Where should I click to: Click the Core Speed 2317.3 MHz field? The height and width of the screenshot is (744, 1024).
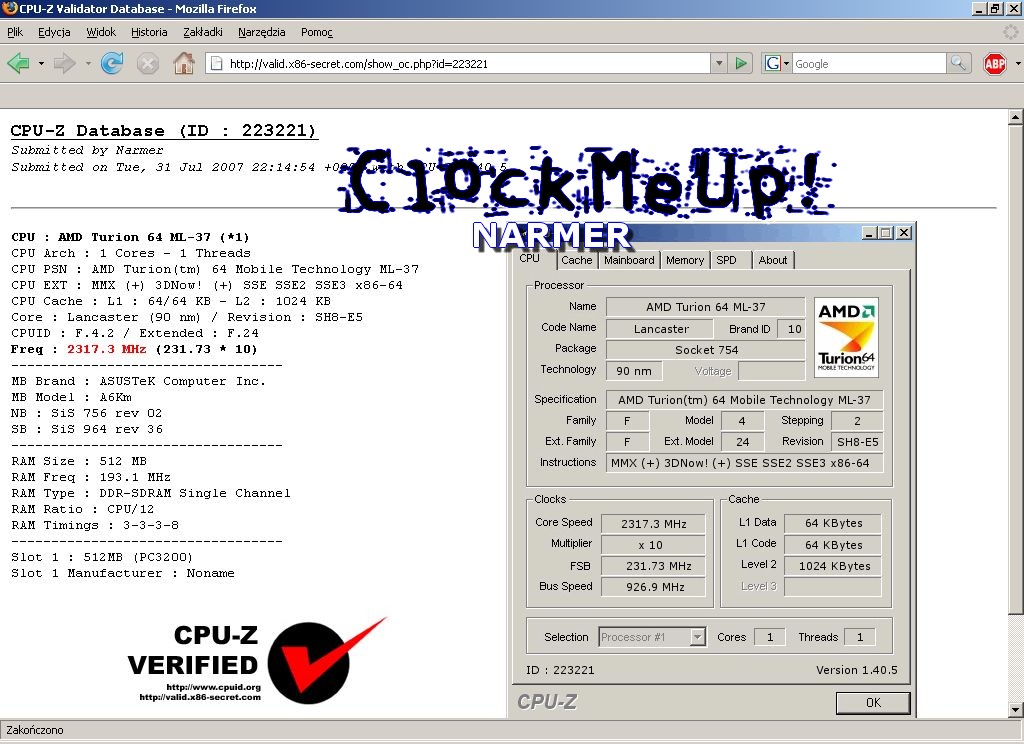coord(653,524)
